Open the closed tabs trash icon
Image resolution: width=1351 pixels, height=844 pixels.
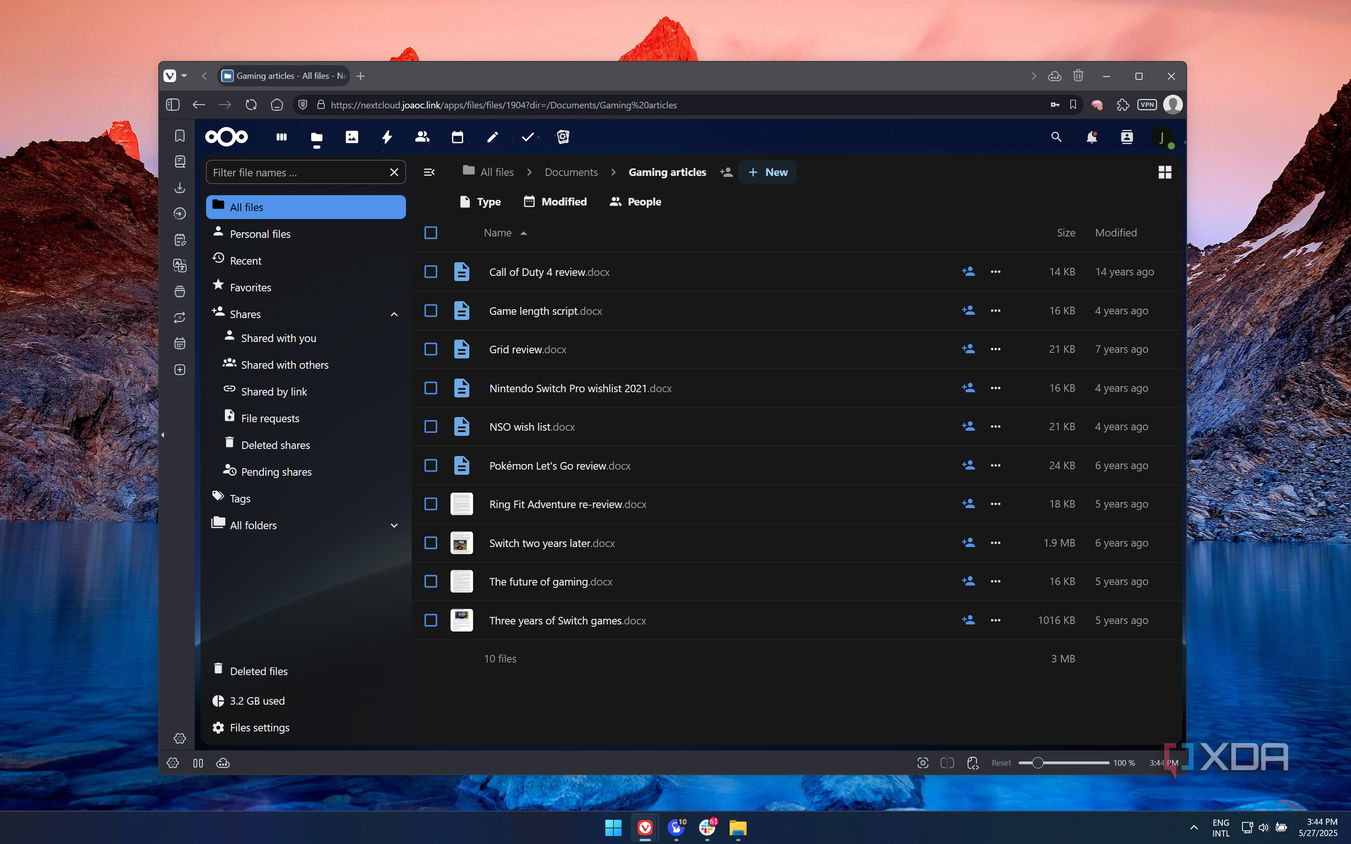1078,76
